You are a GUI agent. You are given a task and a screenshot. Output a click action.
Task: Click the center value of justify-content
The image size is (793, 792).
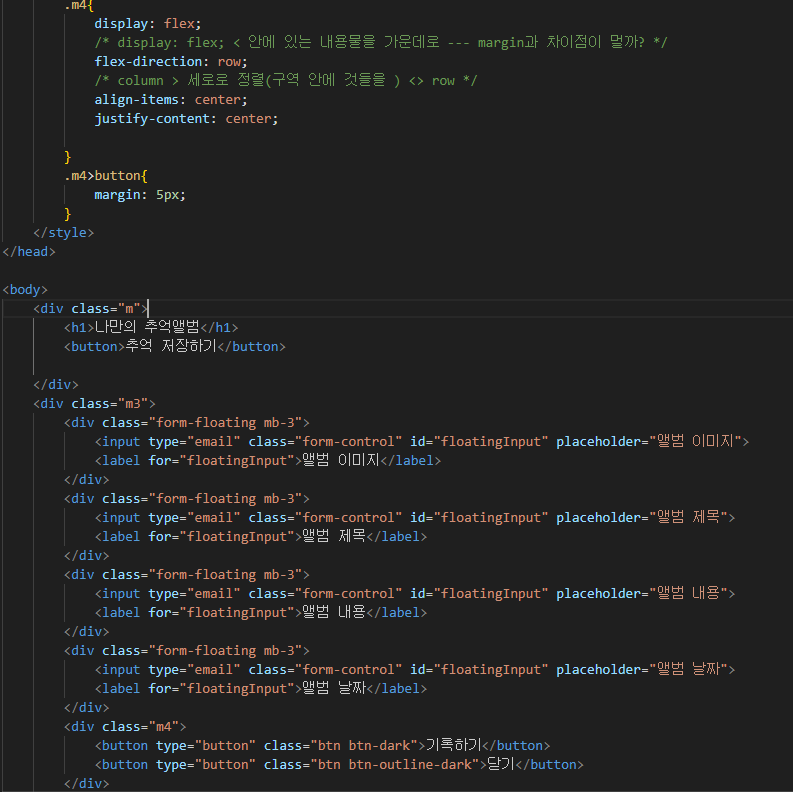248,119
